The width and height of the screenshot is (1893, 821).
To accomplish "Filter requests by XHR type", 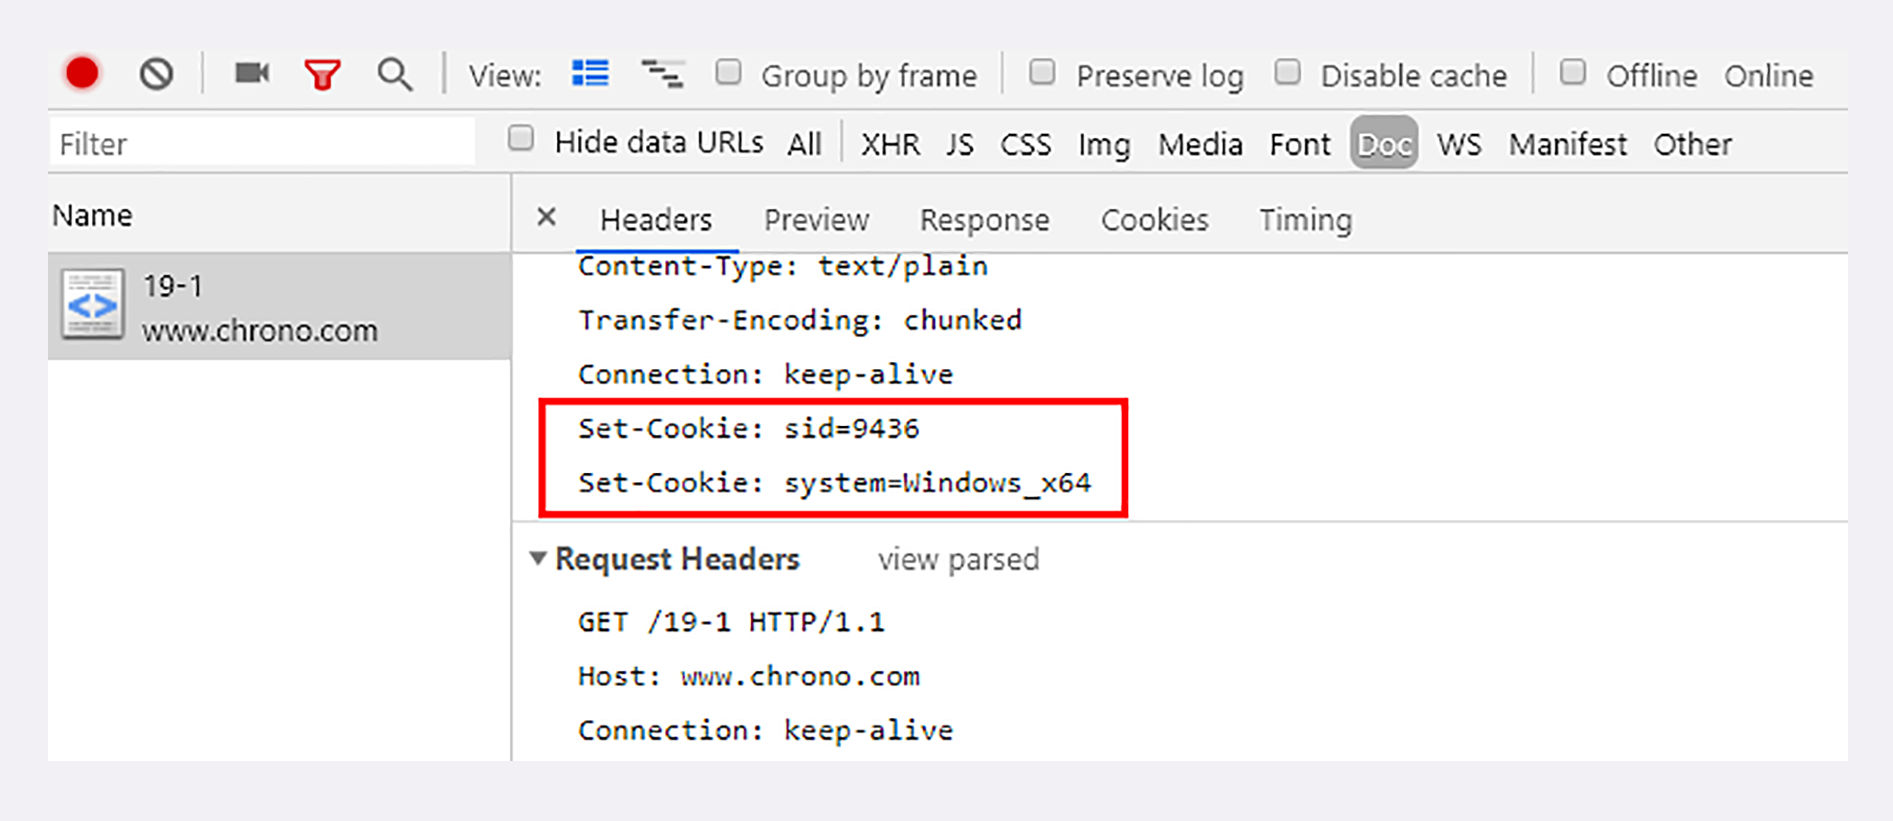I will click(x=890, y=145).
